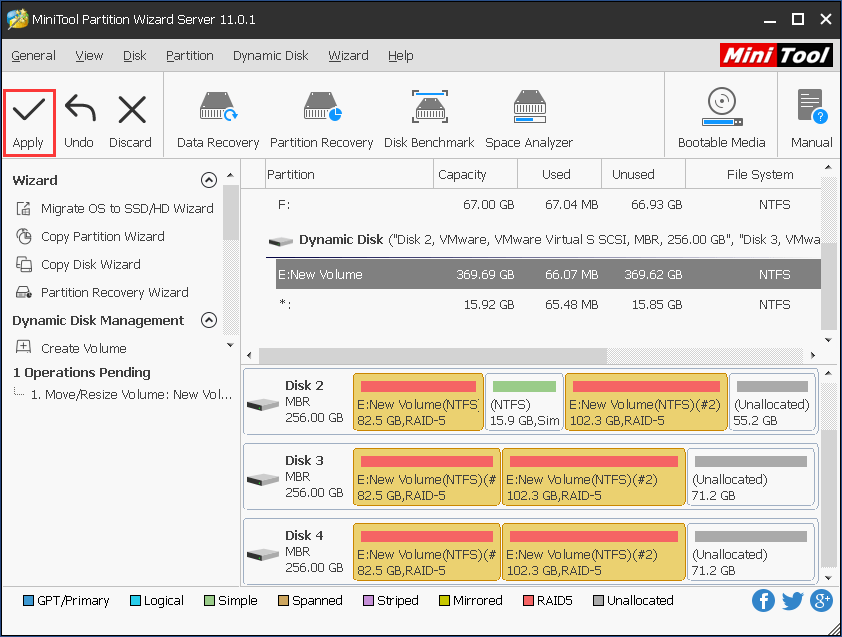Open MiniTool's Twitter page
The image size is (842, 637).
click(791, 600)
